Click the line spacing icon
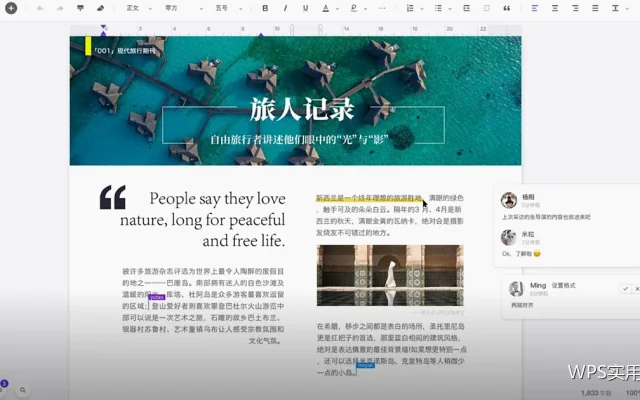The width and height of the screenshot is (640, 400). [616, 8]
